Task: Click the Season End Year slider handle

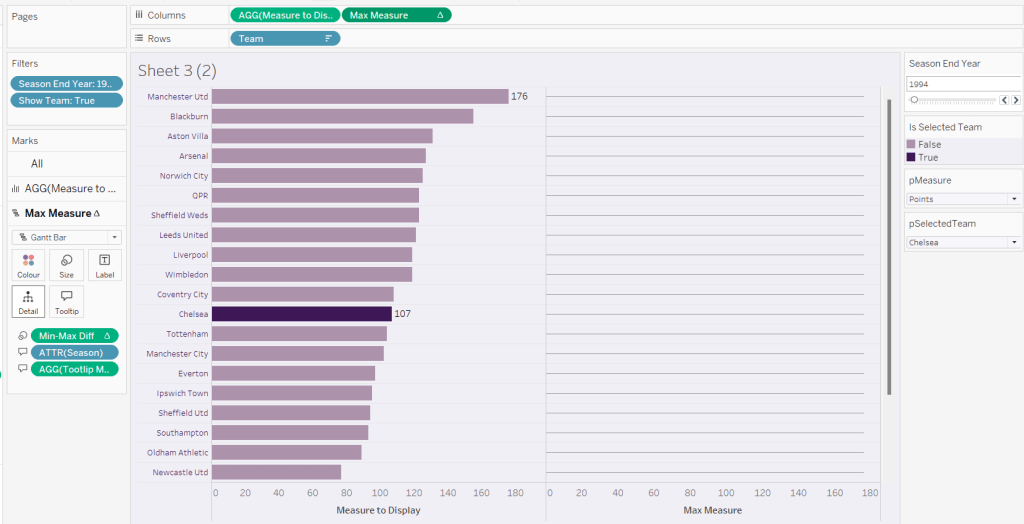Action: [x=914, y=100]
